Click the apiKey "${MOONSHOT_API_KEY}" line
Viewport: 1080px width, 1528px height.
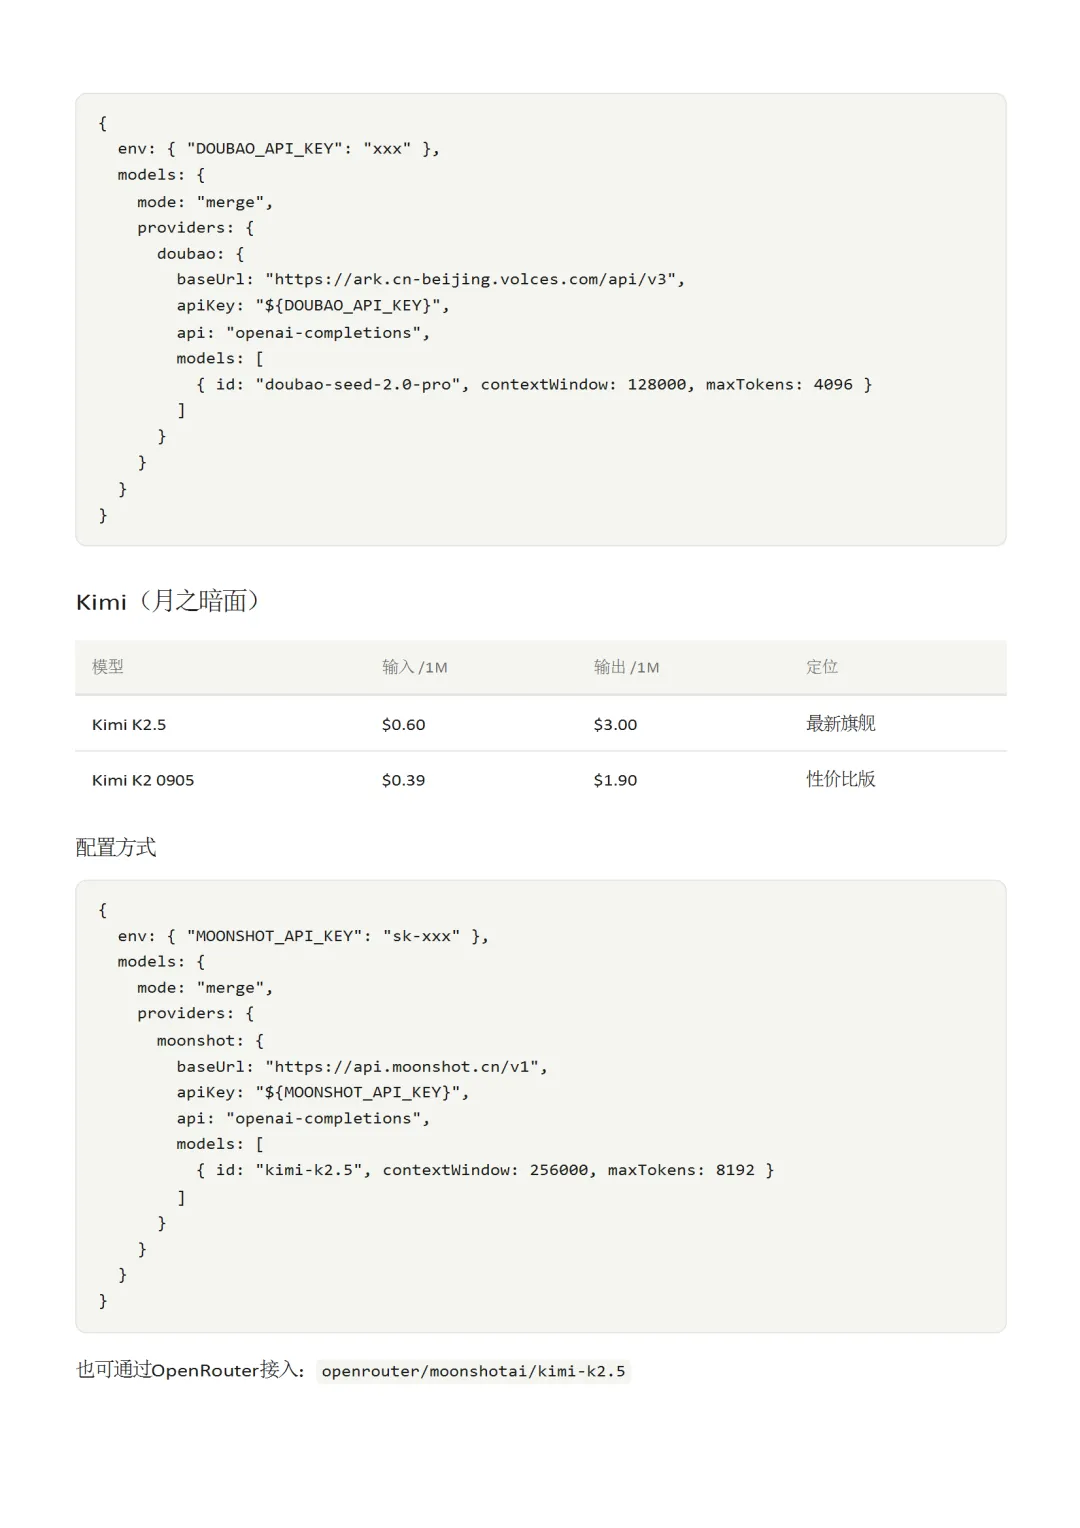click(323, 1093)
